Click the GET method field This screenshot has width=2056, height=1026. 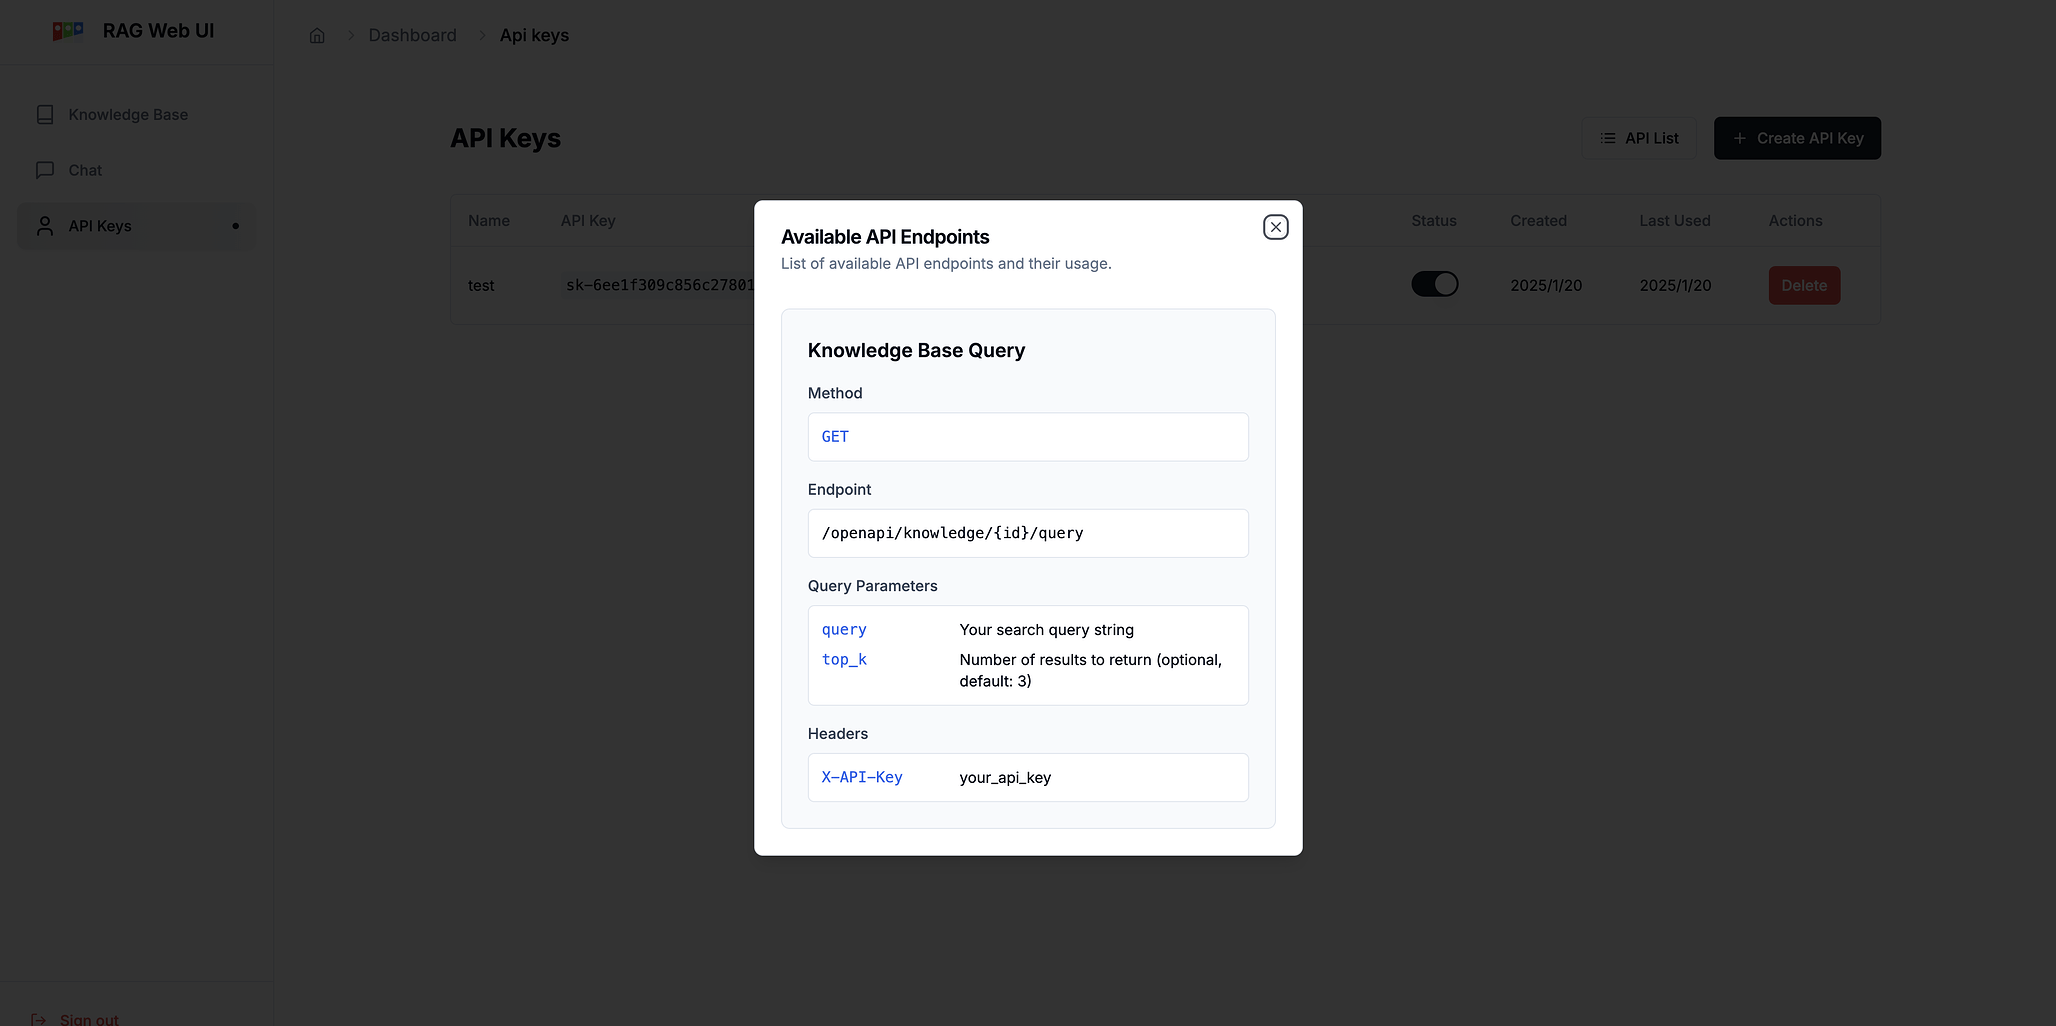[1027, 437]
